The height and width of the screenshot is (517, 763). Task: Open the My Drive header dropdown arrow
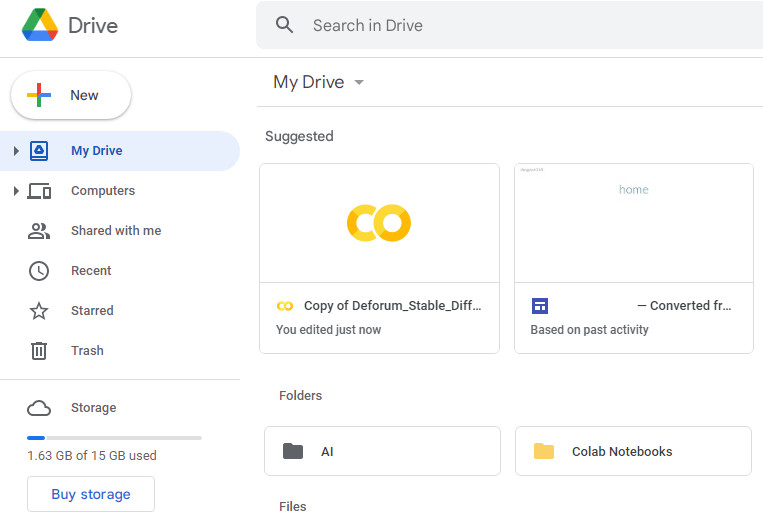(x=359, y=82)
